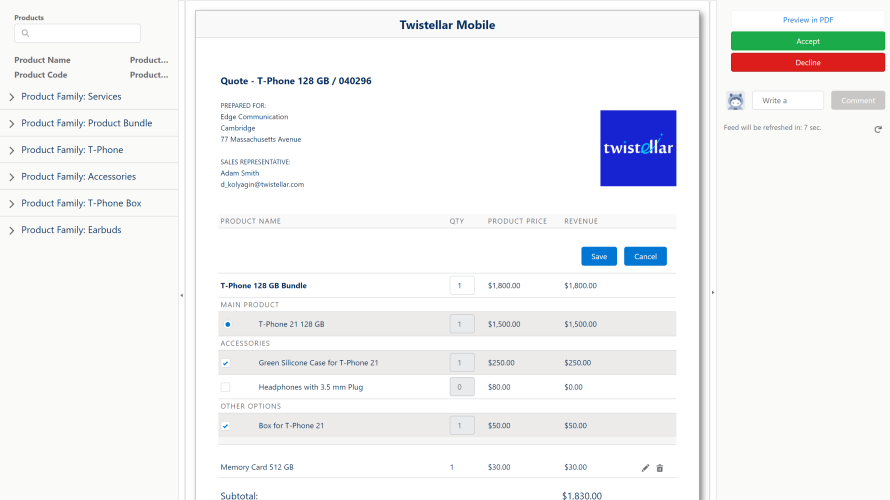Expand Product Family: Earbuds
This screenshot has height=500, width=890.
(12, 230)
